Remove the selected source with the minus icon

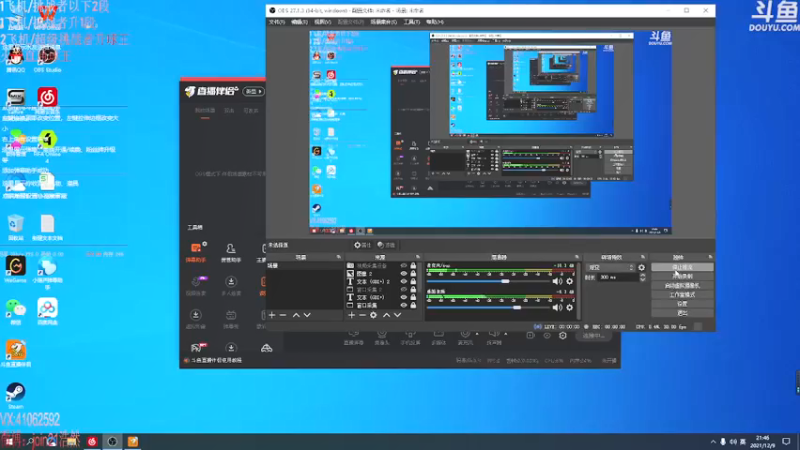362,315
